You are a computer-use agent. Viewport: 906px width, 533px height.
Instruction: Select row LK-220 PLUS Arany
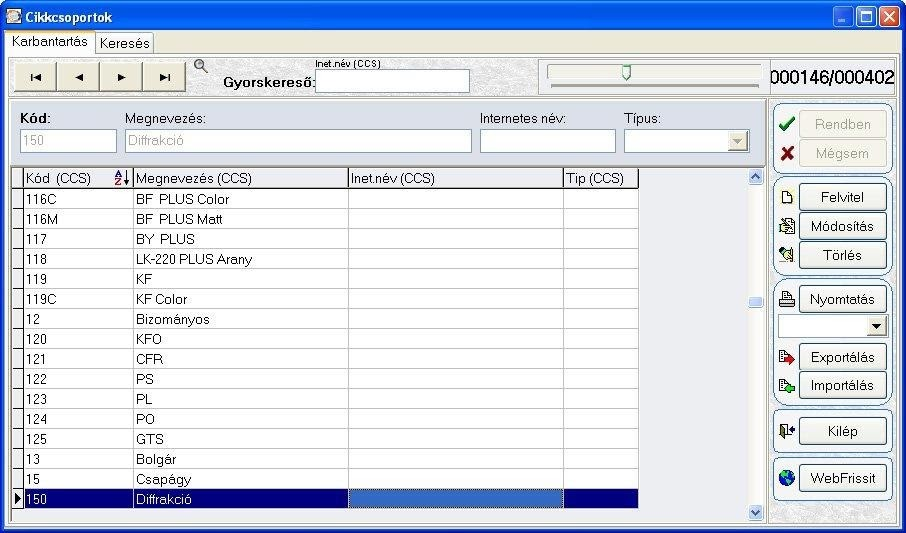point(331,259)
